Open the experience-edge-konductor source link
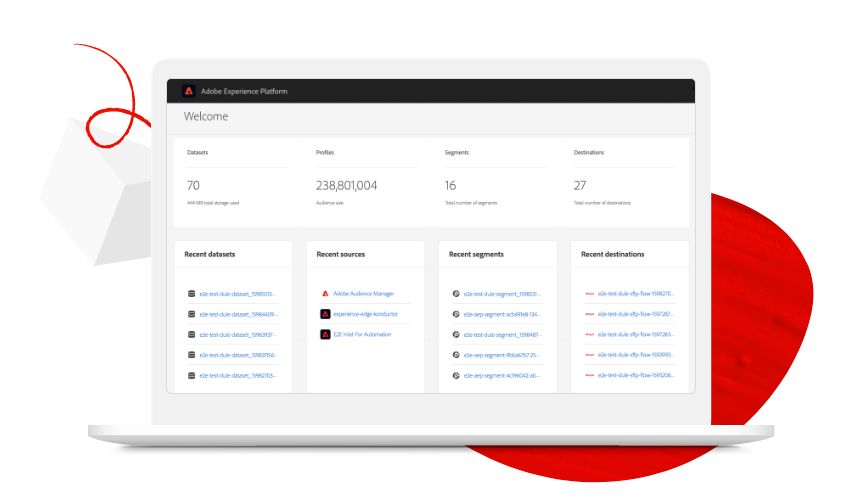860x504 pixels. pyautogui.click(x=366, y=314)
